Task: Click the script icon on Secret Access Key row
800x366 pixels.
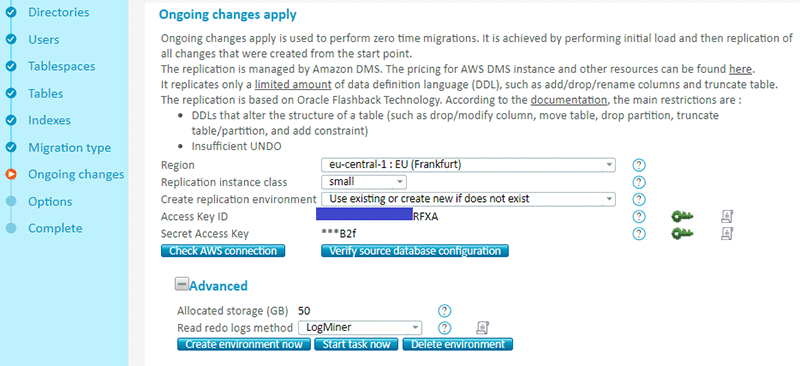Action: 727,234
